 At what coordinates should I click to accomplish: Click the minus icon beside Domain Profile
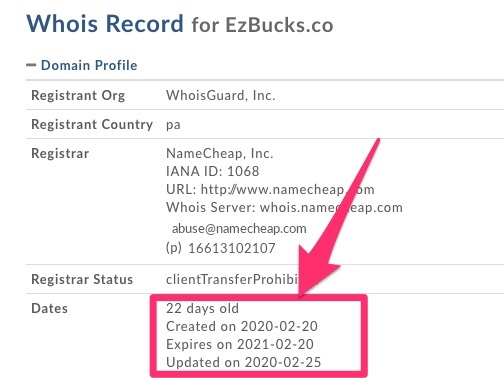[31, 65]
